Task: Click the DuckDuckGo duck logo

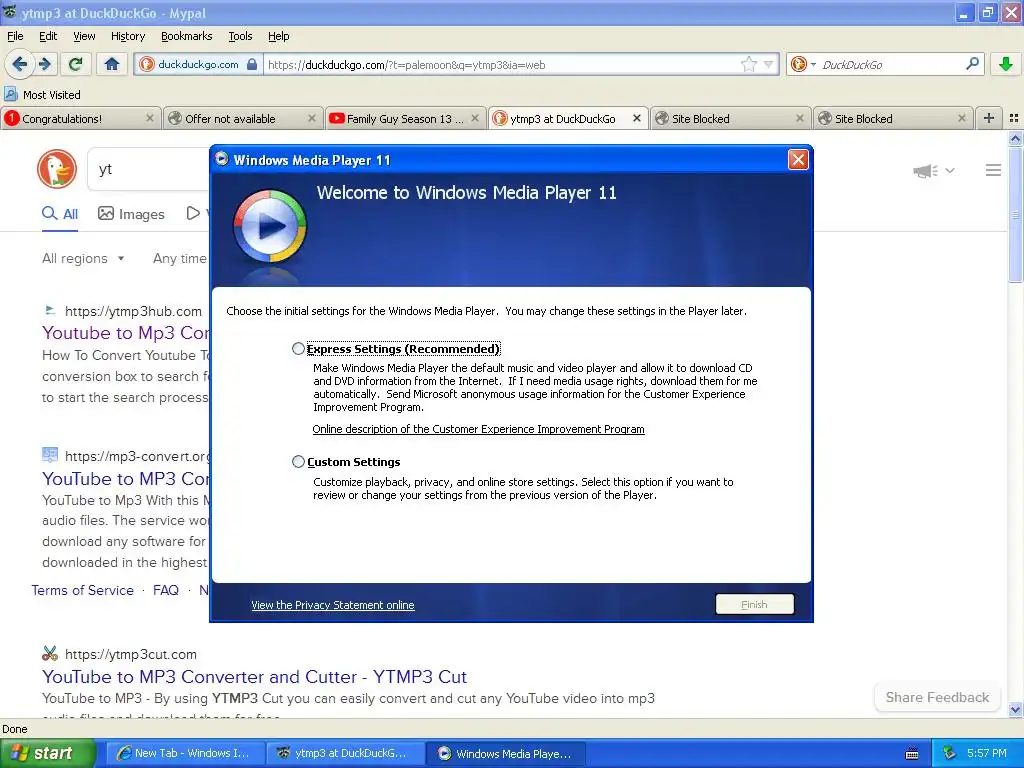Action: tap(57, 168)
